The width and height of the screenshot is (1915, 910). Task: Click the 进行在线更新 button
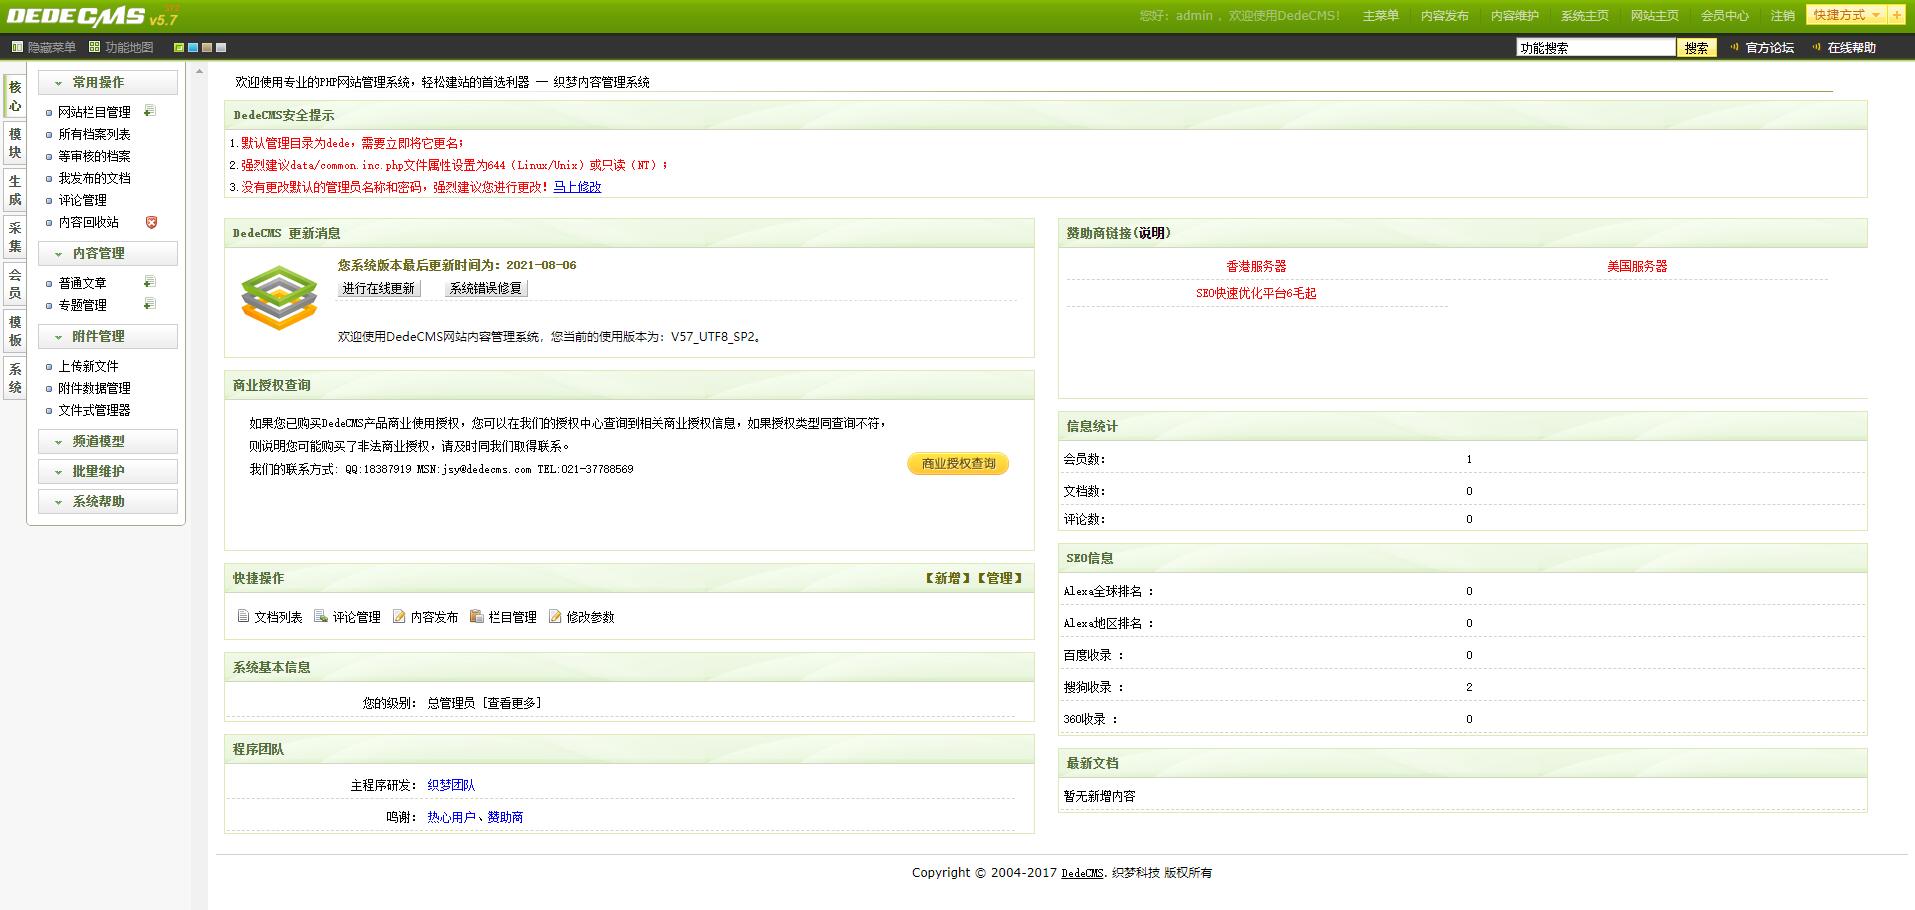[378, 288]
